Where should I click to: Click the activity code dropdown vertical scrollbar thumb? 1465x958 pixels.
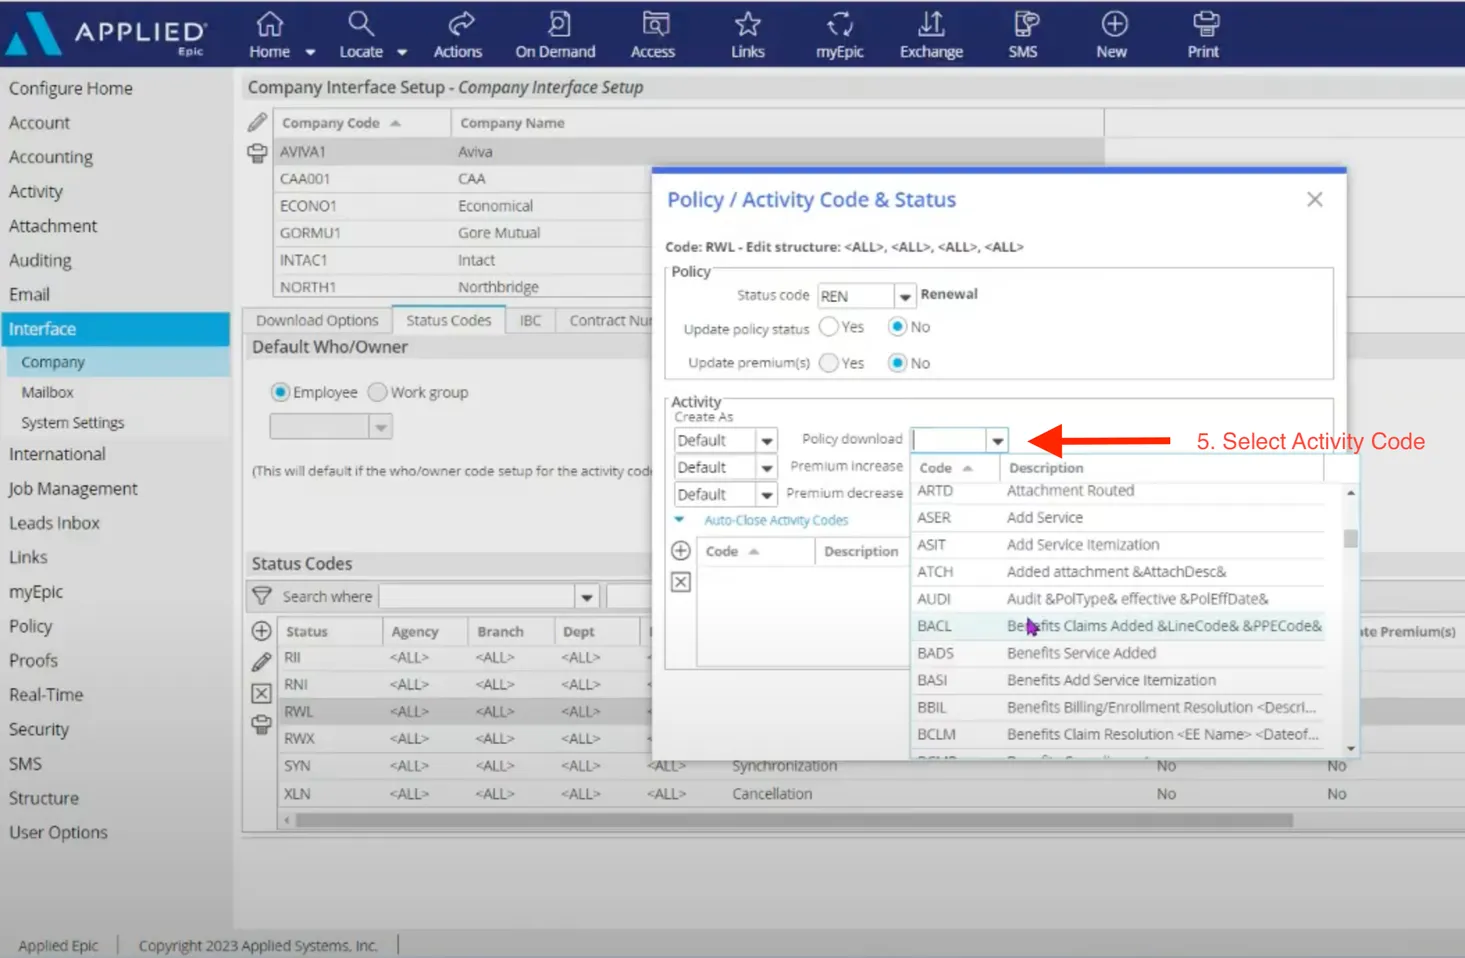[1351, 538]
